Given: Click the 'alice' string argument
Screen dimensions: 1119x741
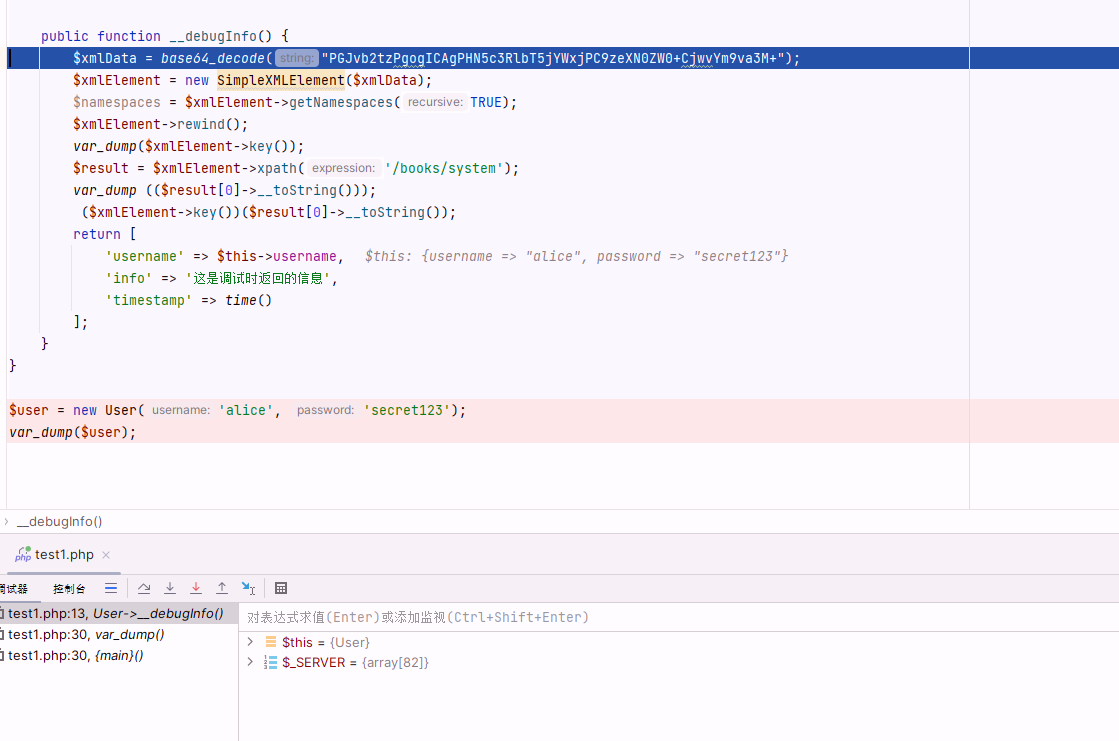Looking at the screenshot, I should 245,410.
